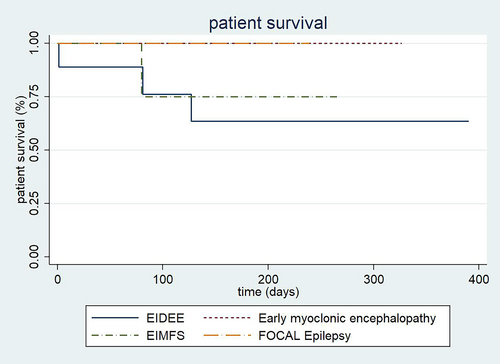Click the 'patient survival (%)' y-axis title
This screenshot has height=364, width=500.
tap(21, 150)
